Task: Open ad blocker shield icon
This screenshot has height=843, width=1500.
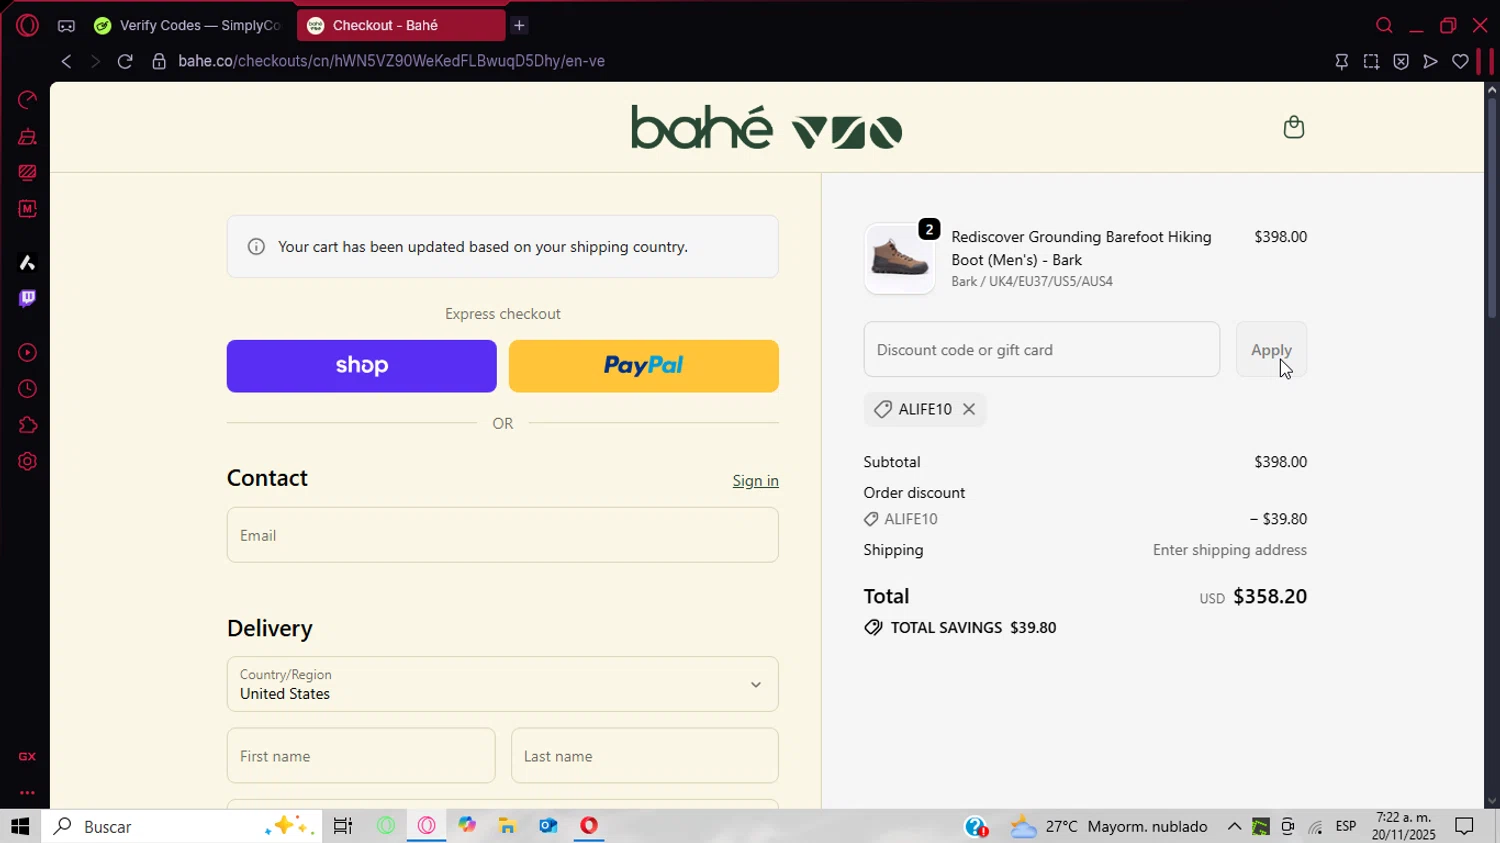Action: [1401, 61]
